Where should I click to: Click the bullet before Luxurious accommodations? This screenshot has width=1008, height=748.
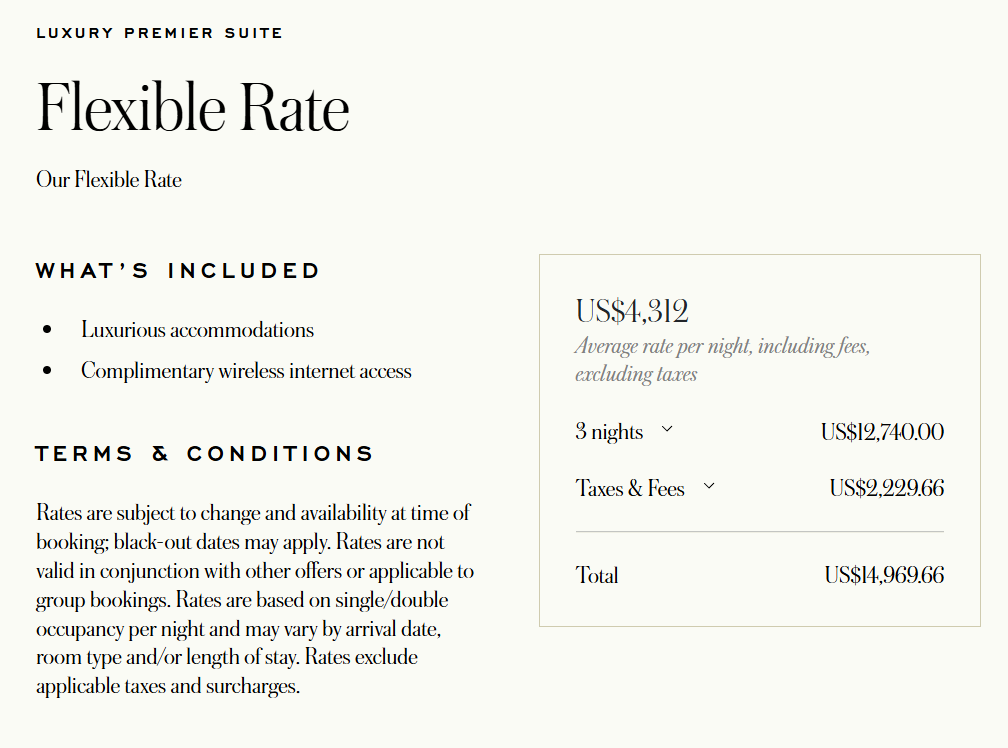[x=47, y=330]
